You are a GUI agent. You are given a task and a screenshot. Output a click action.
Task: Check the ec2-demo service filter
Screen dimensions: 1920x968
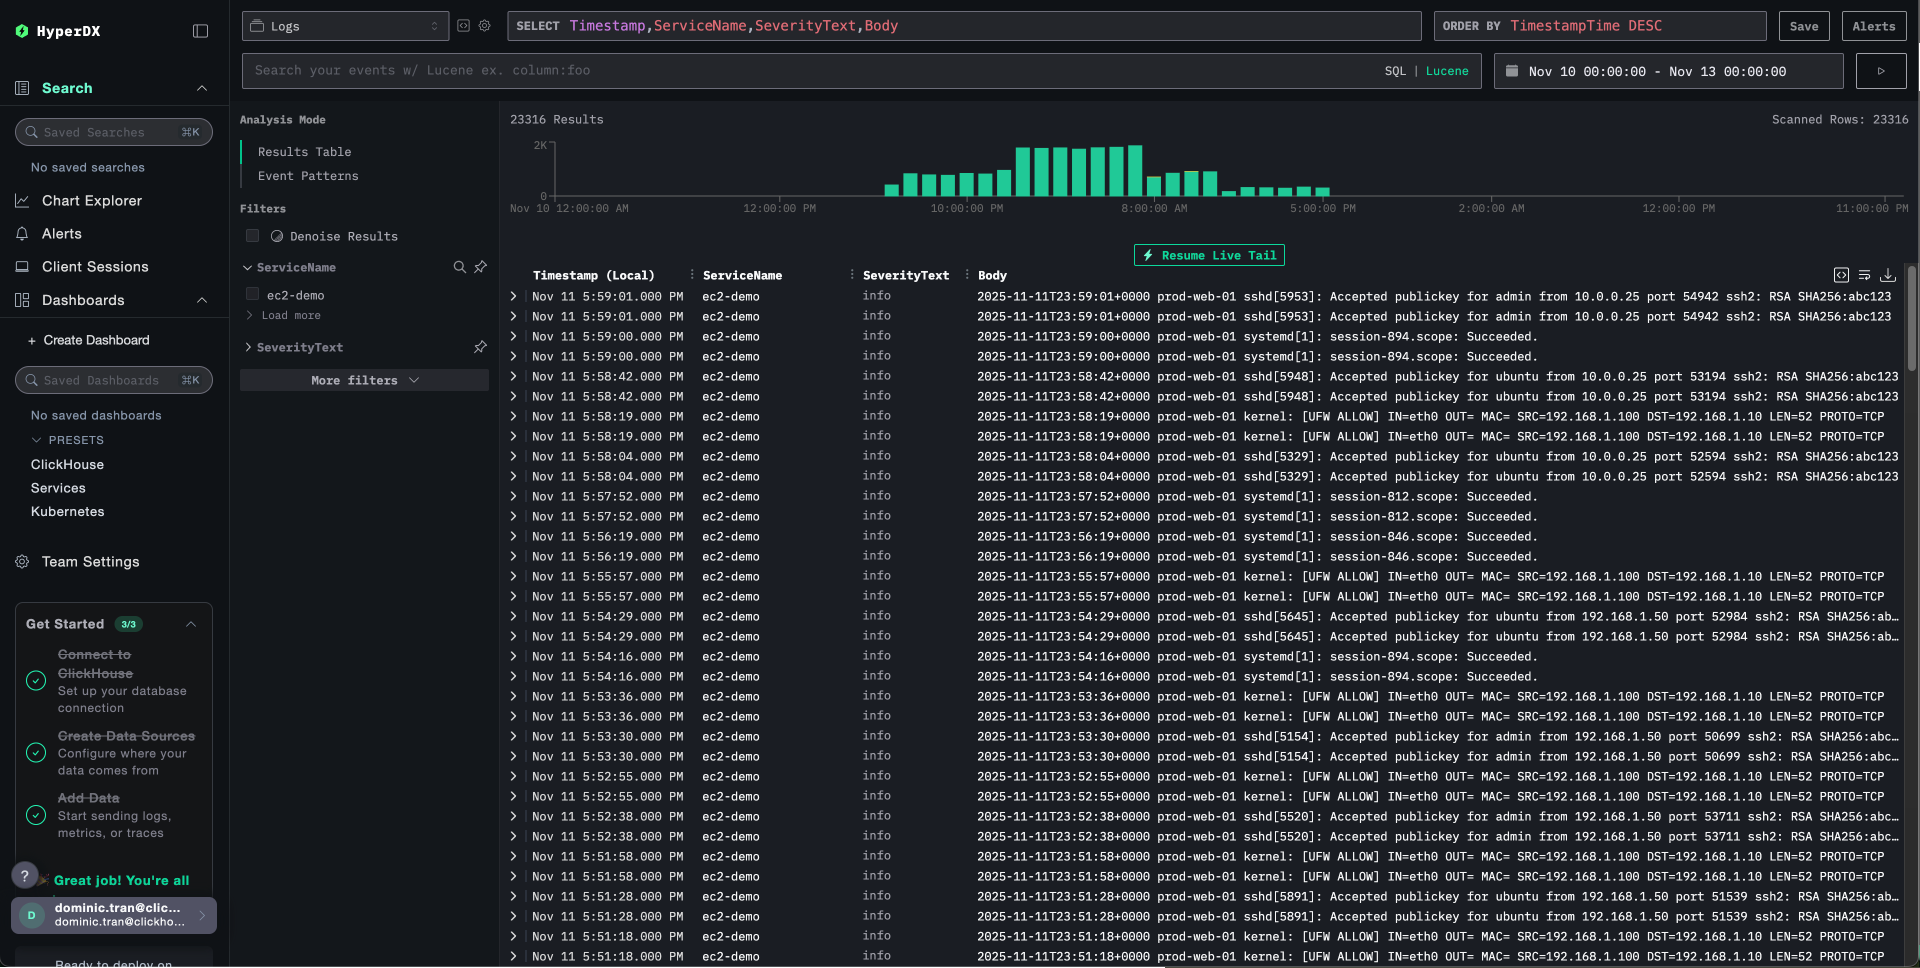pyautogui.click(x=252, y=294)
